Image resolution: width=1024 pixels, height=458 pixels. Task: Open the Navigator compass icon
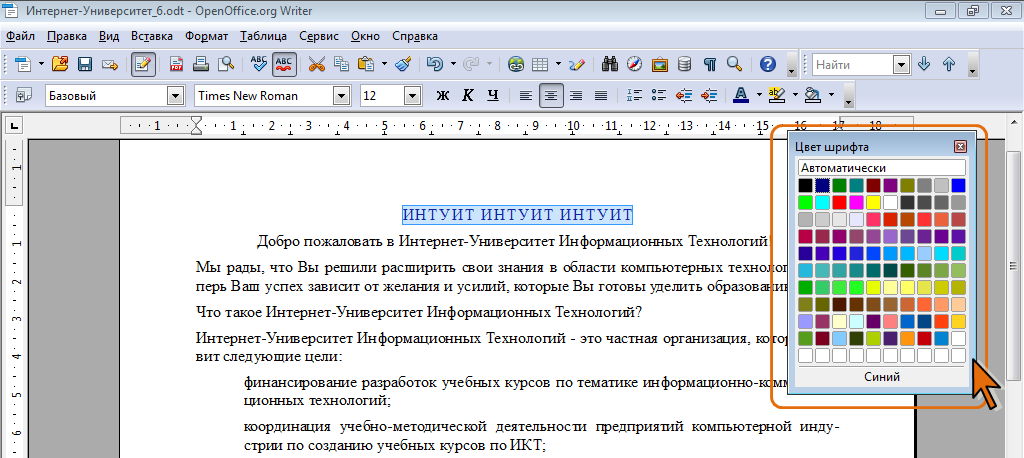tap(634, 64)
